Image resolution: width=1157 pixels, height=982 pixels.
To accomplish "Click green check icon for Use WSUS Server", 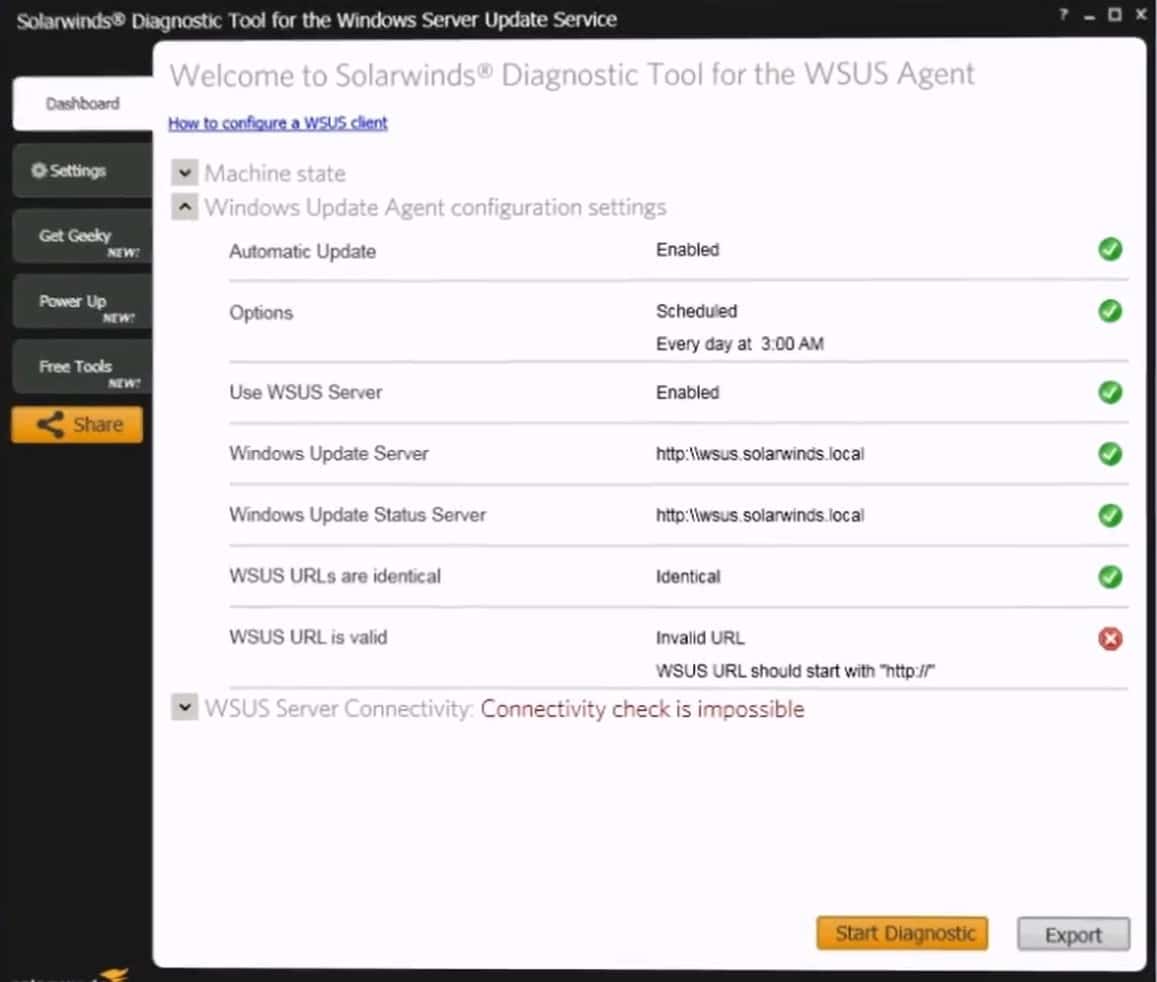I will [x=1110, y=392].
